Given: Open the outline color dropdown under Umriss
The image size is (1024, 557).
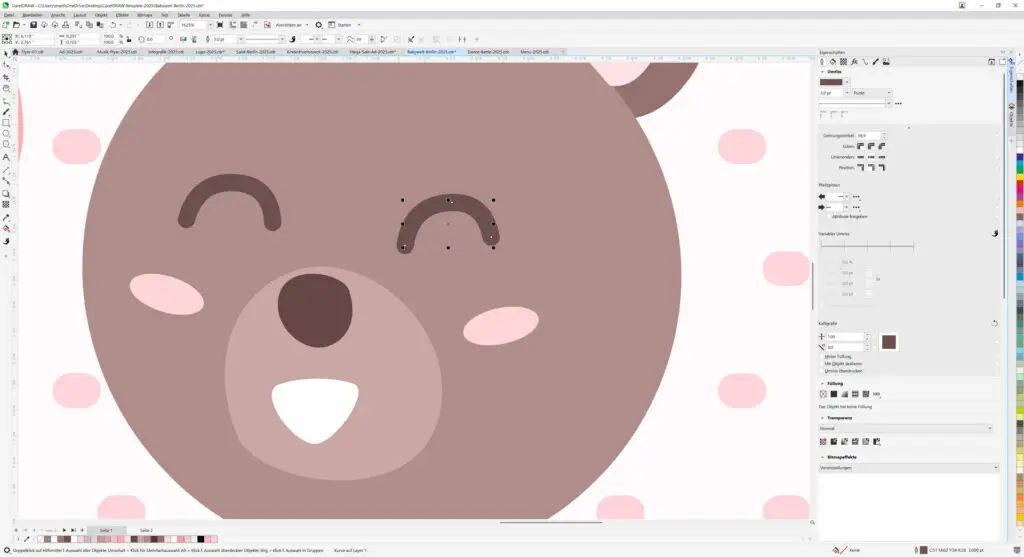Looking at the screenshot, I should [x=847, y=82].
